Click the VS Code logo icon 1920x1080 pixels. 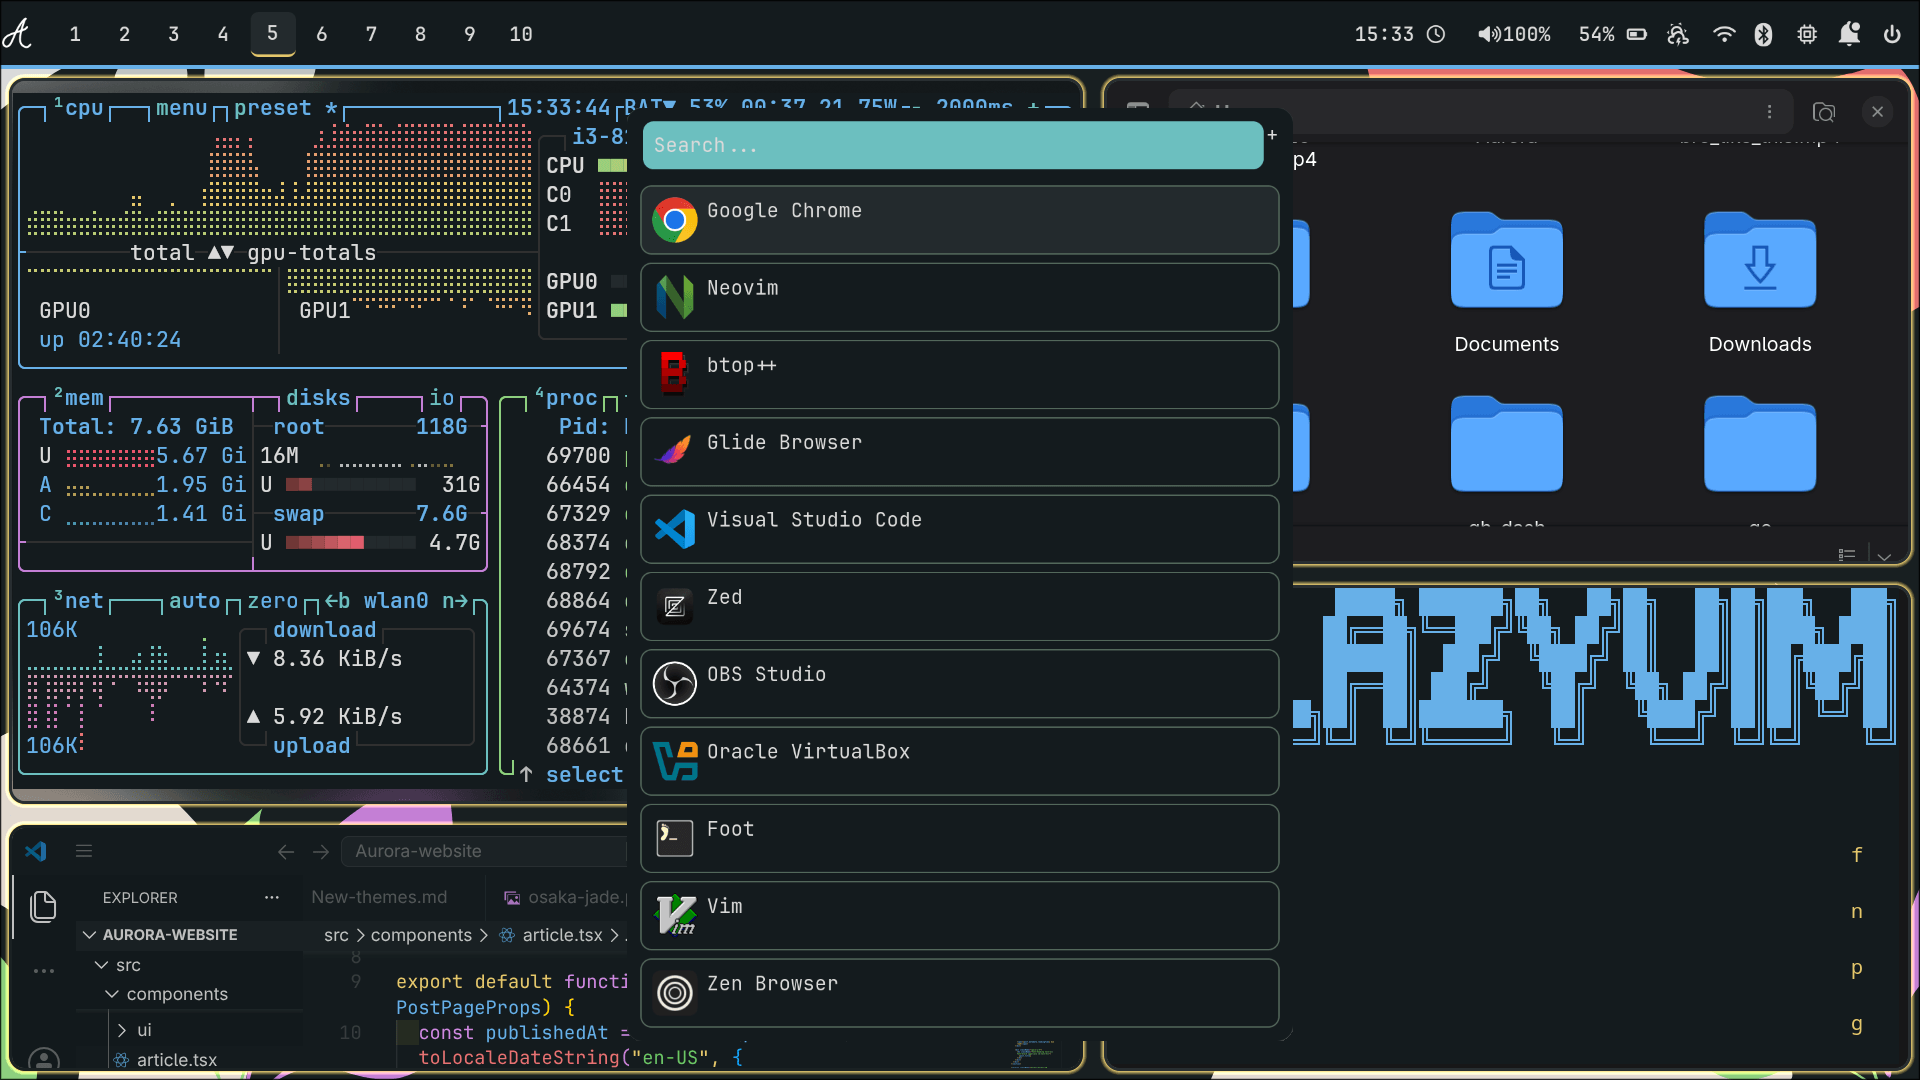click(x=36, y=851)
